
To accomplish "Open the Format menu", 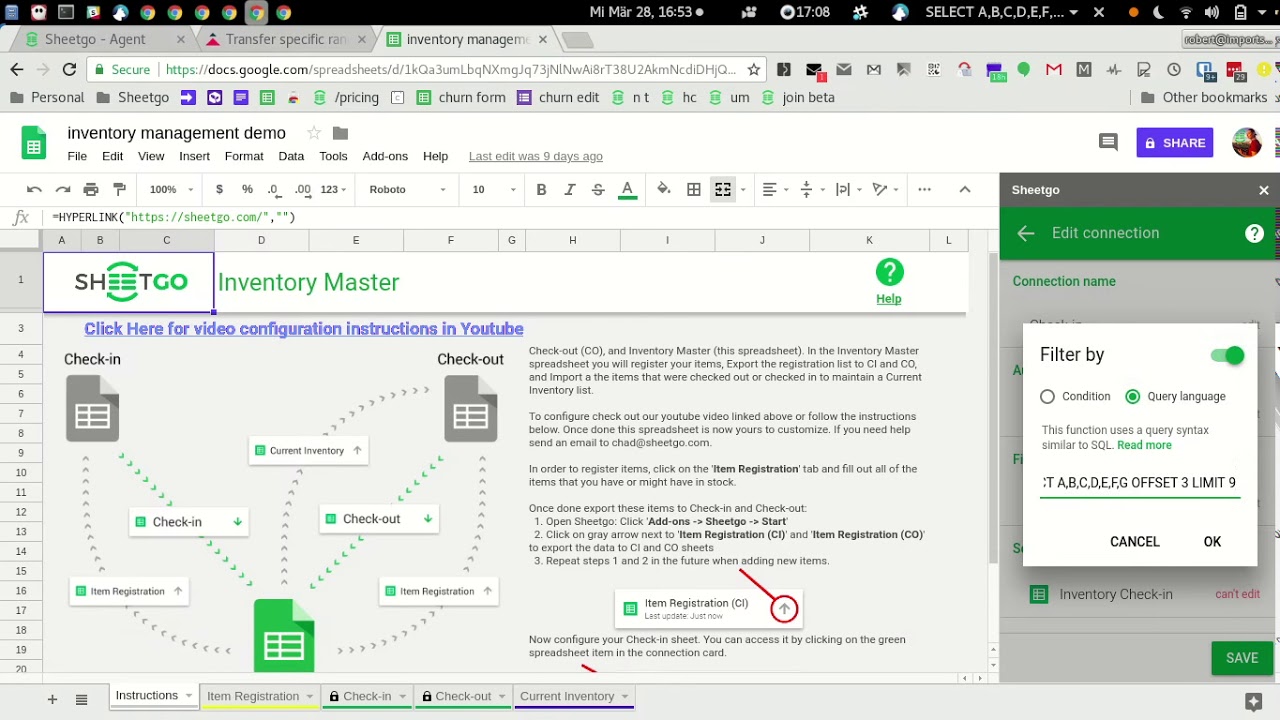I will [244, 156].
